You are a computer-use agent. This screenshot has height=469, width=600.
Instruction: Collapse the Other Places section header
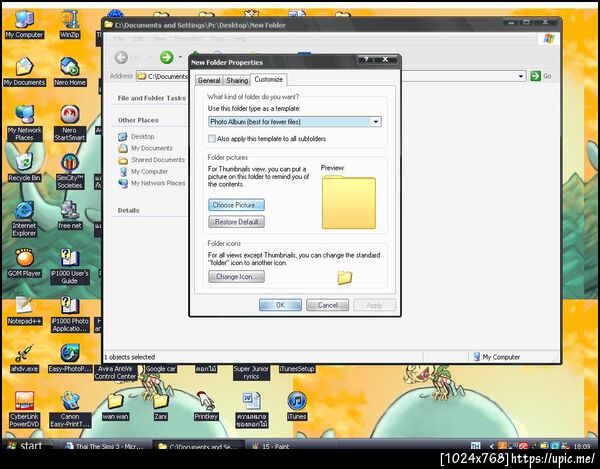tap(138, 120)
